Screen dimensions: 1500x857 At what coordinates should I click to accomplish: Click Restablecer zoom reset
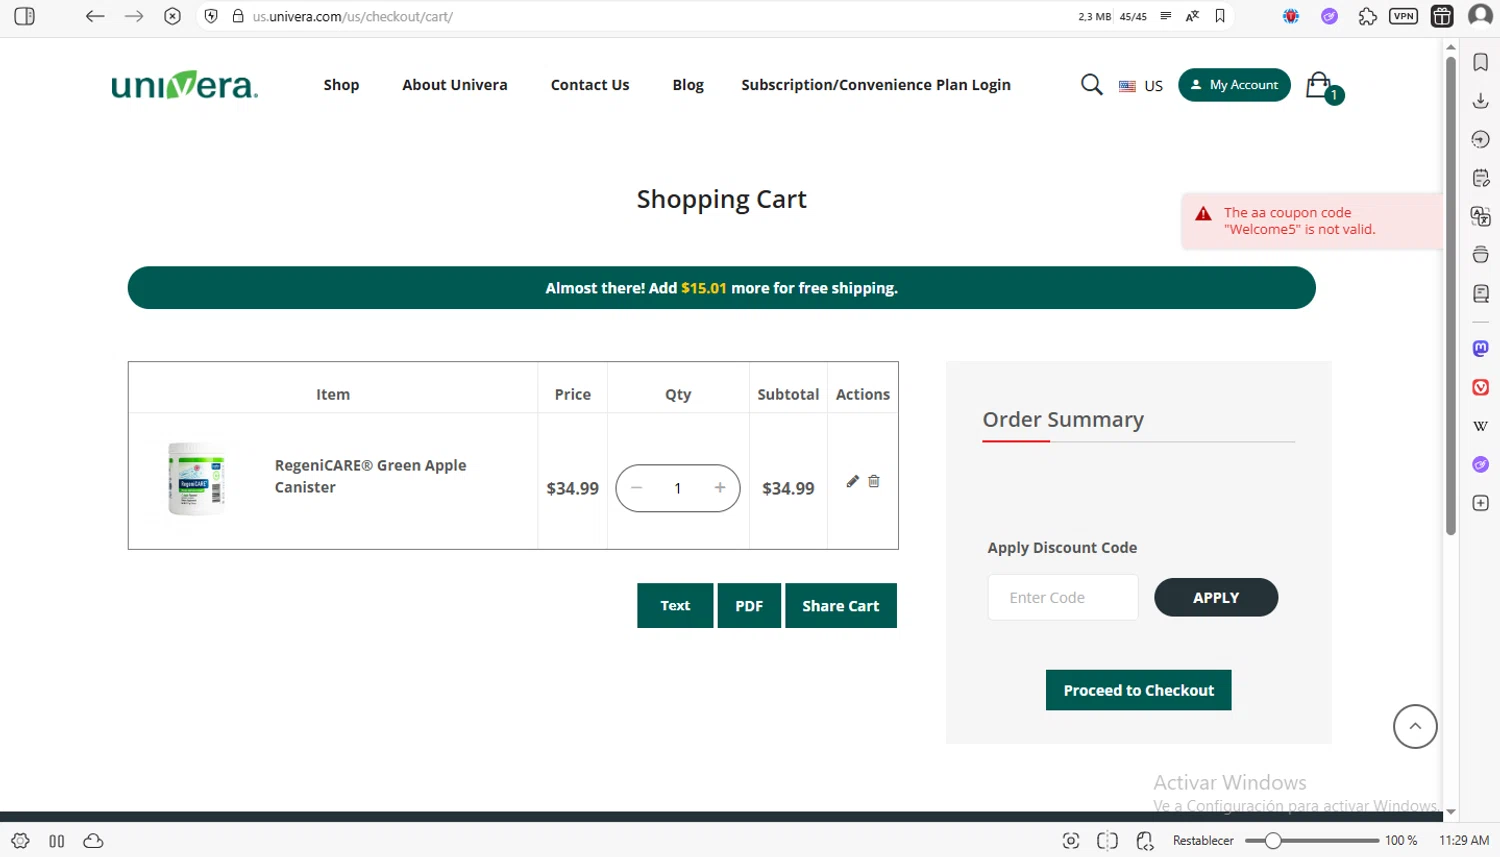1203,841
